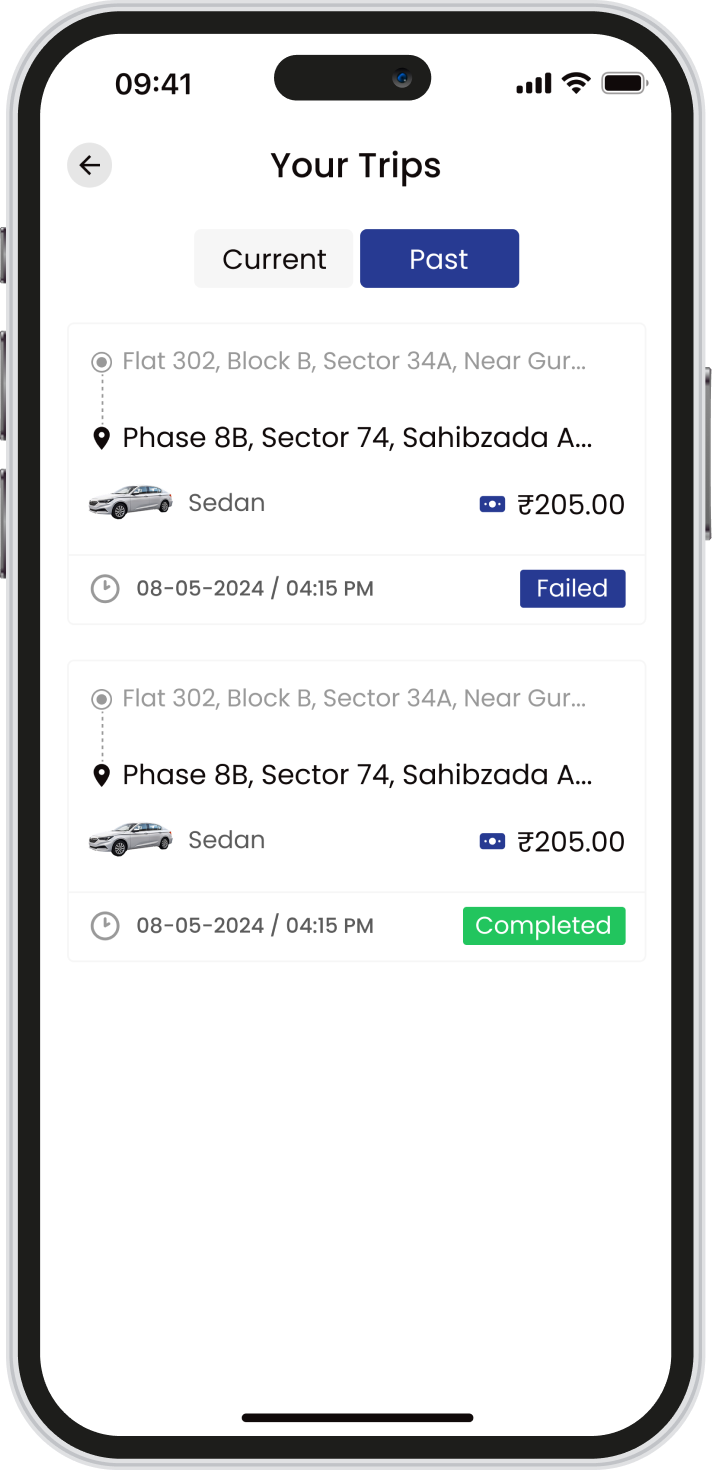Click the clock icon in the completed trip
Screen dimensions: 713x1470
(105, 925)
